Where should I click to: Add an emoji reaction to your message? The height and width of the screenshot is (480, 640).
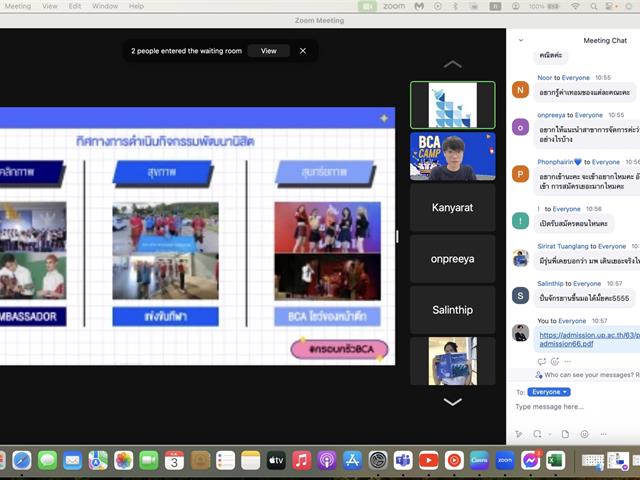[x=555, y=361]
